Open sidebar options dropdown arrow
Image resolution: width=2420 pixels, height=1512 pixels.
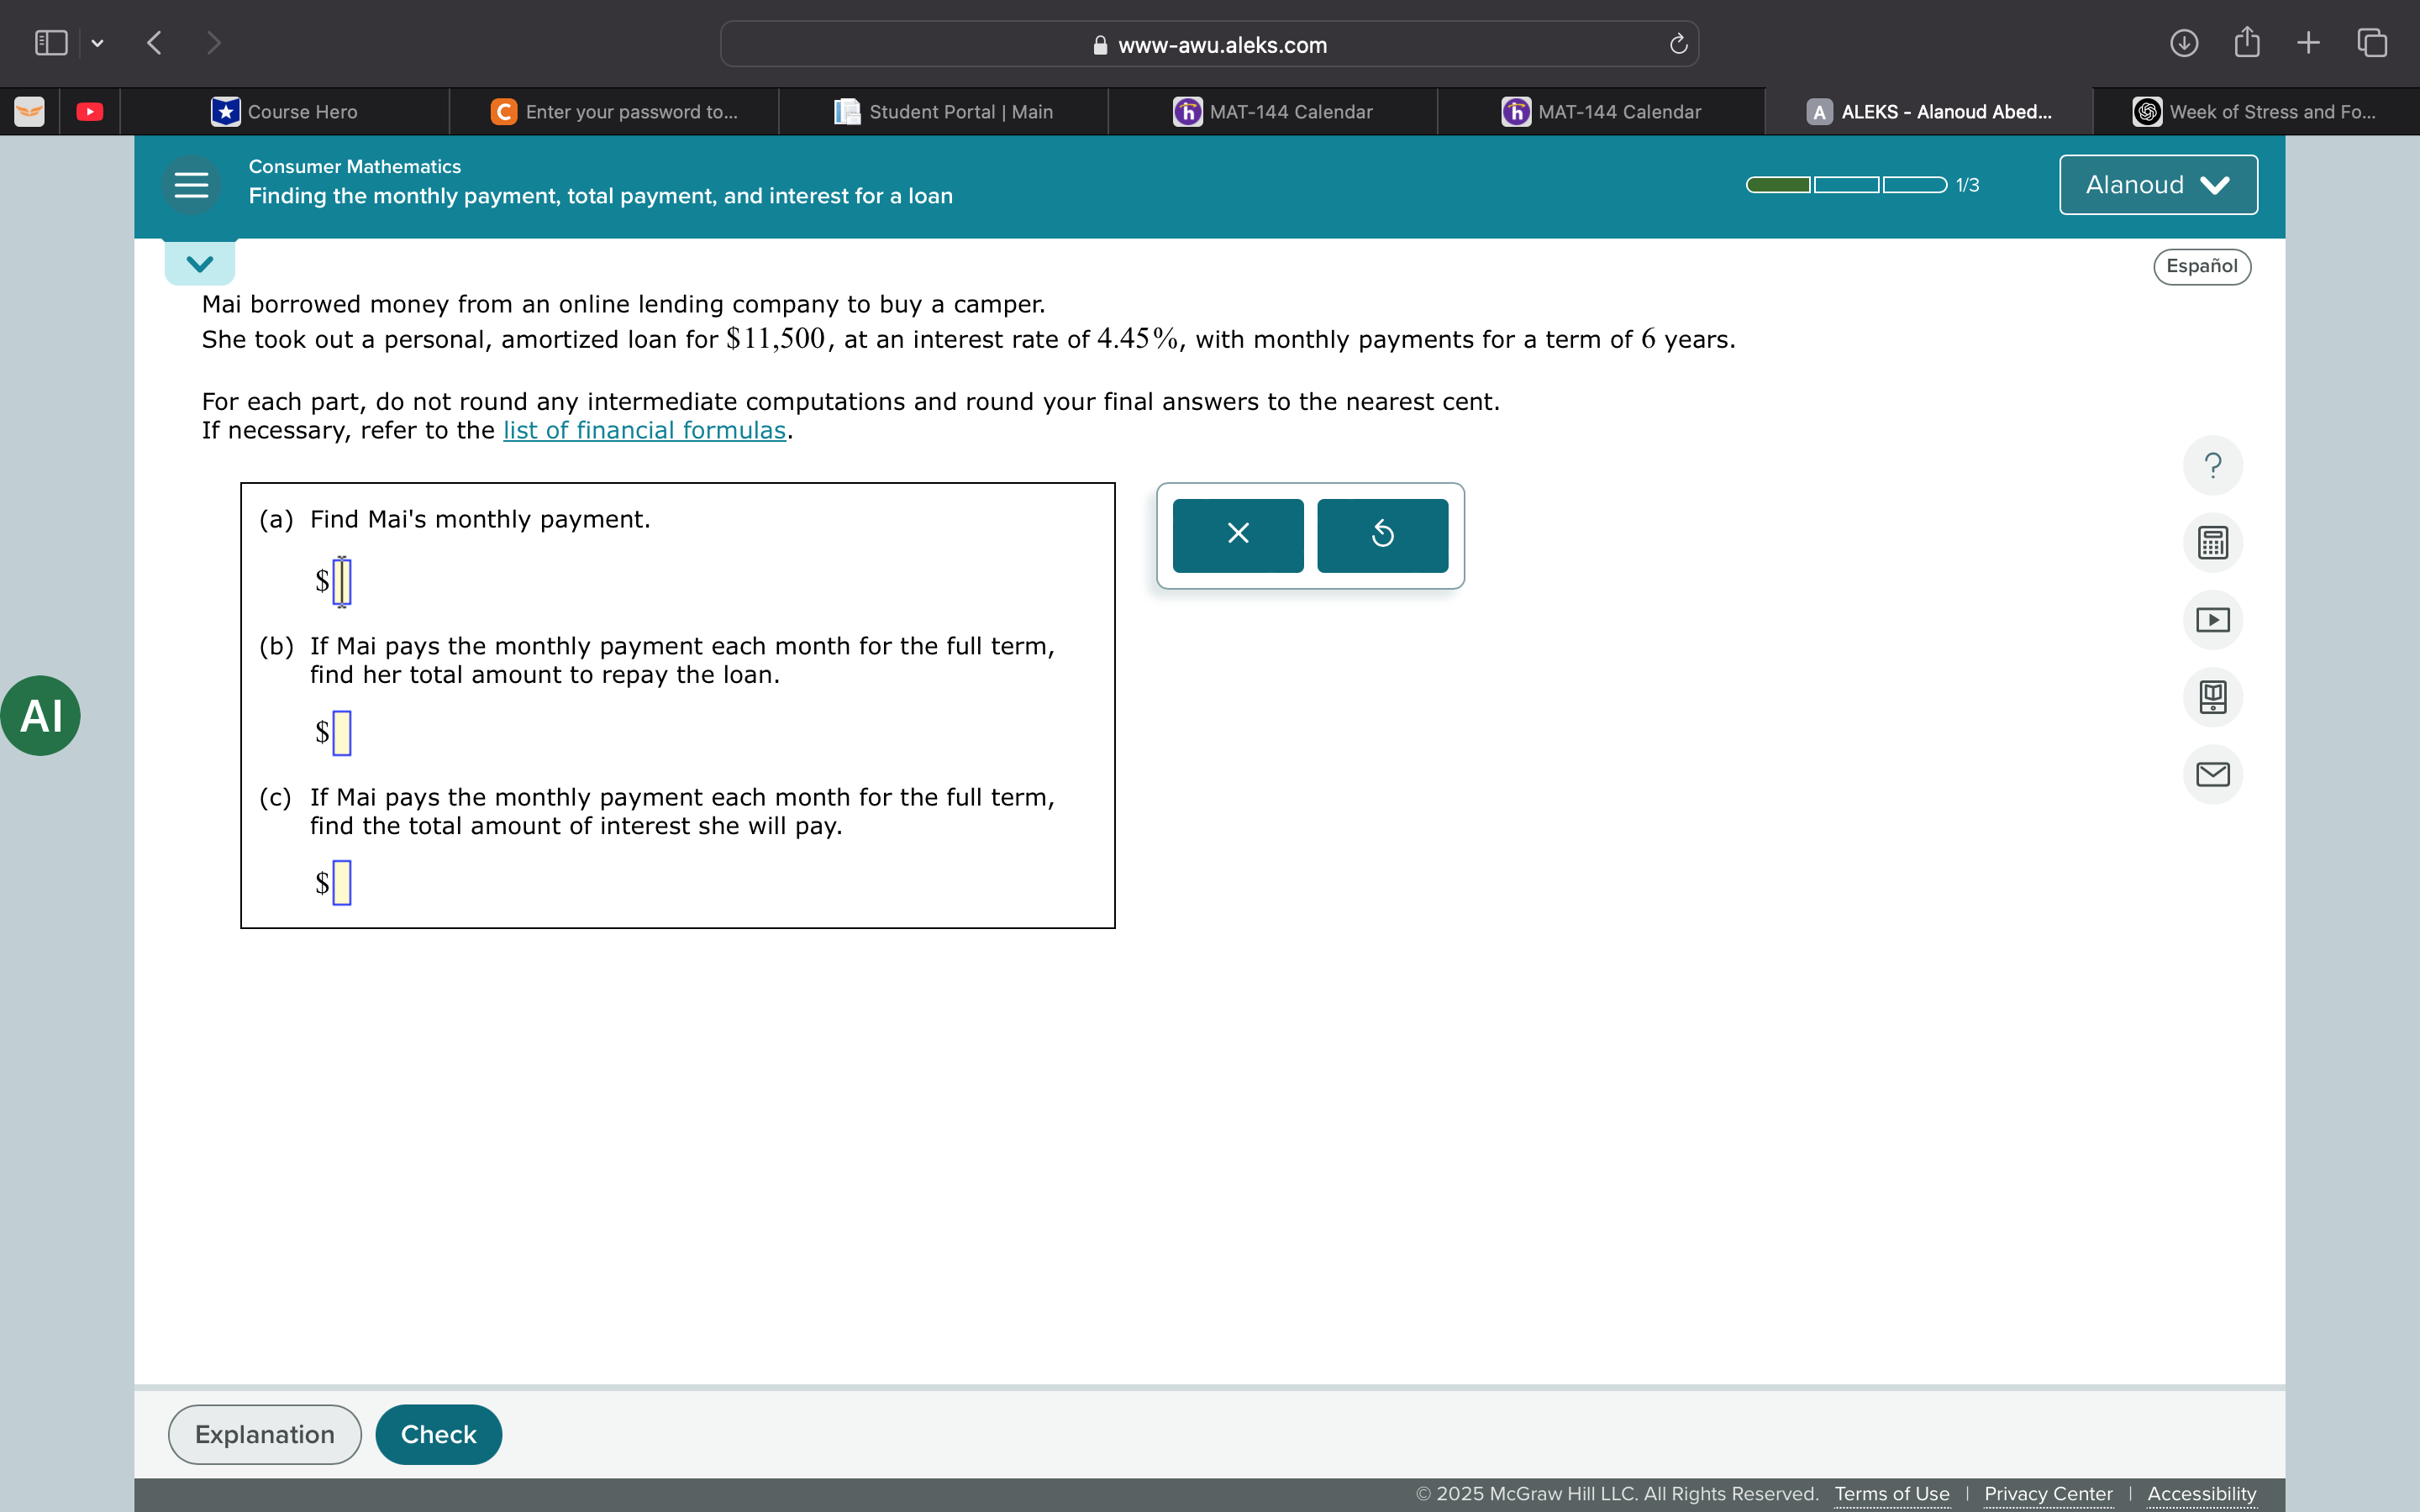(x=97, y=43)
